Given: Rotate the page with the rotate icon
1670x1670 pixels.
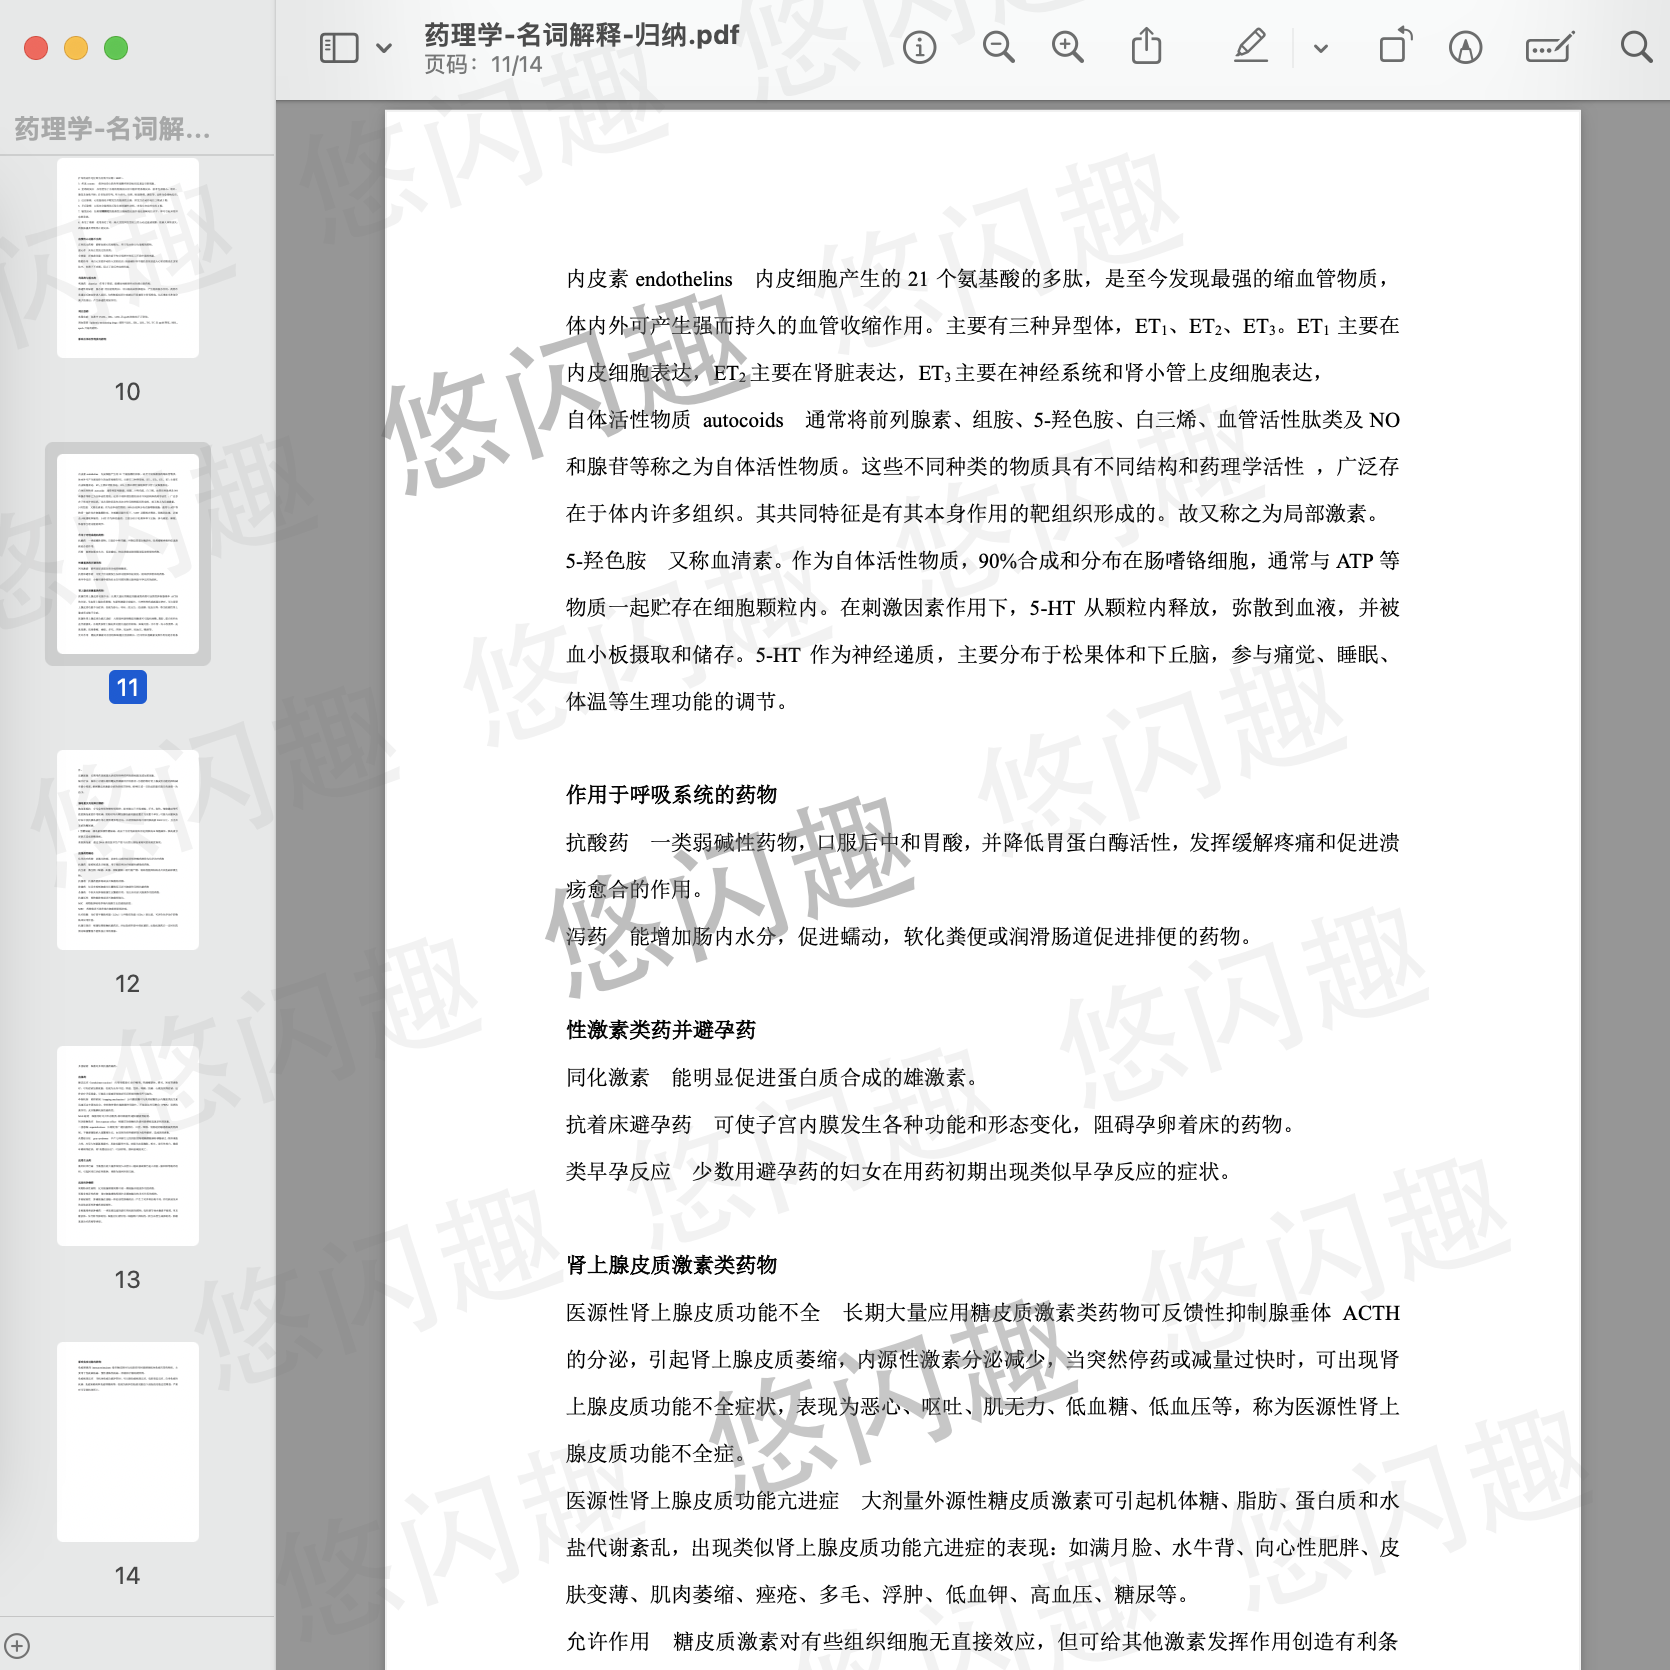Looking at the screenshot, I should coord(1395,47).
